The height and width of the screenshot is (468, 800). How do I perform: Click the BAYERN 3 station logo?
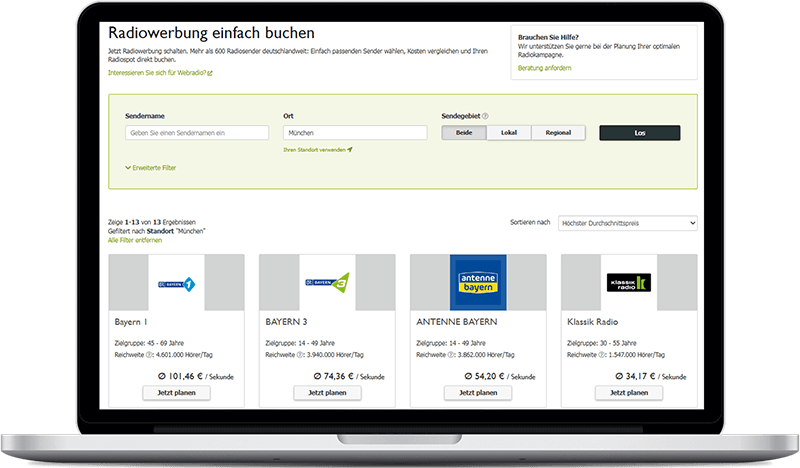[327, 283]
